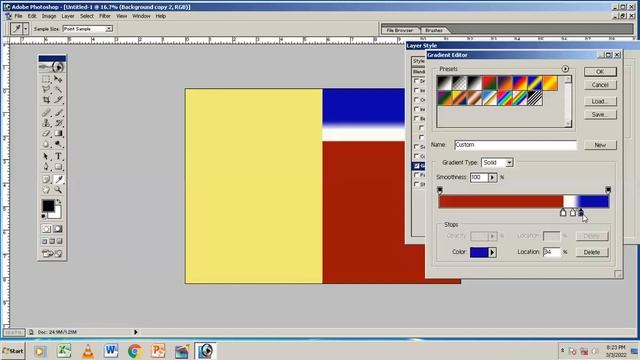Delete the selected color stop
The height and width of the screenshot is (360, 640).
pos(592,252)
